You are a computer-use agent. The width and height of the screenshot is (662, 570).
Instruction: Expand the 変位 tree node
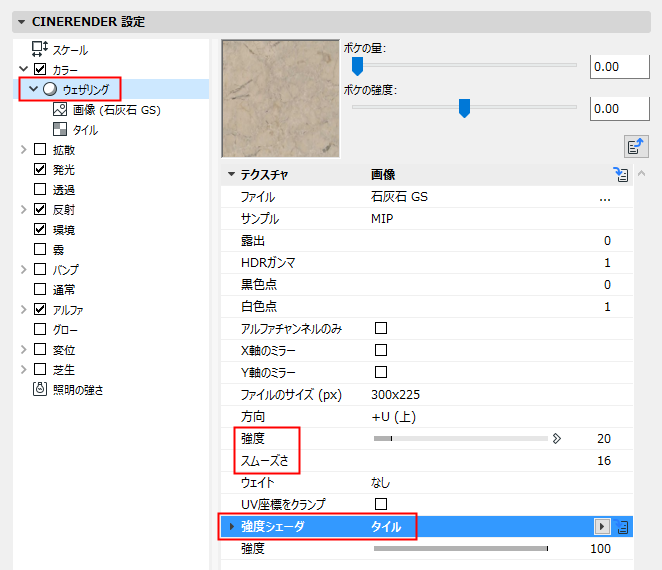pyautogui.click(x=24, y=349)
